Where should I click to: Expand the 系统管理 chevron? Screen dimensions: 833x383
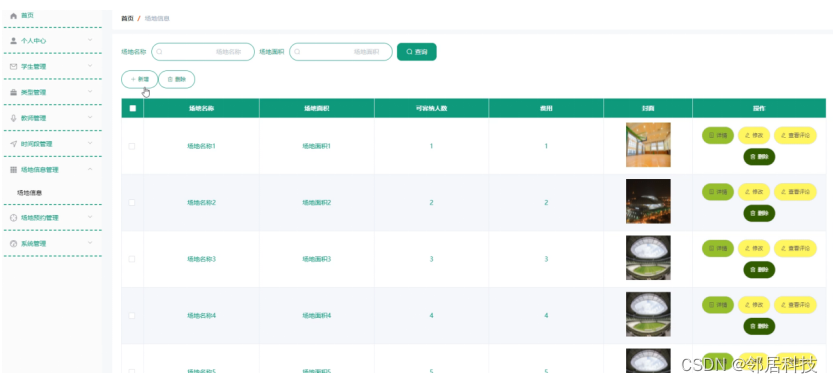pos(90,243)
